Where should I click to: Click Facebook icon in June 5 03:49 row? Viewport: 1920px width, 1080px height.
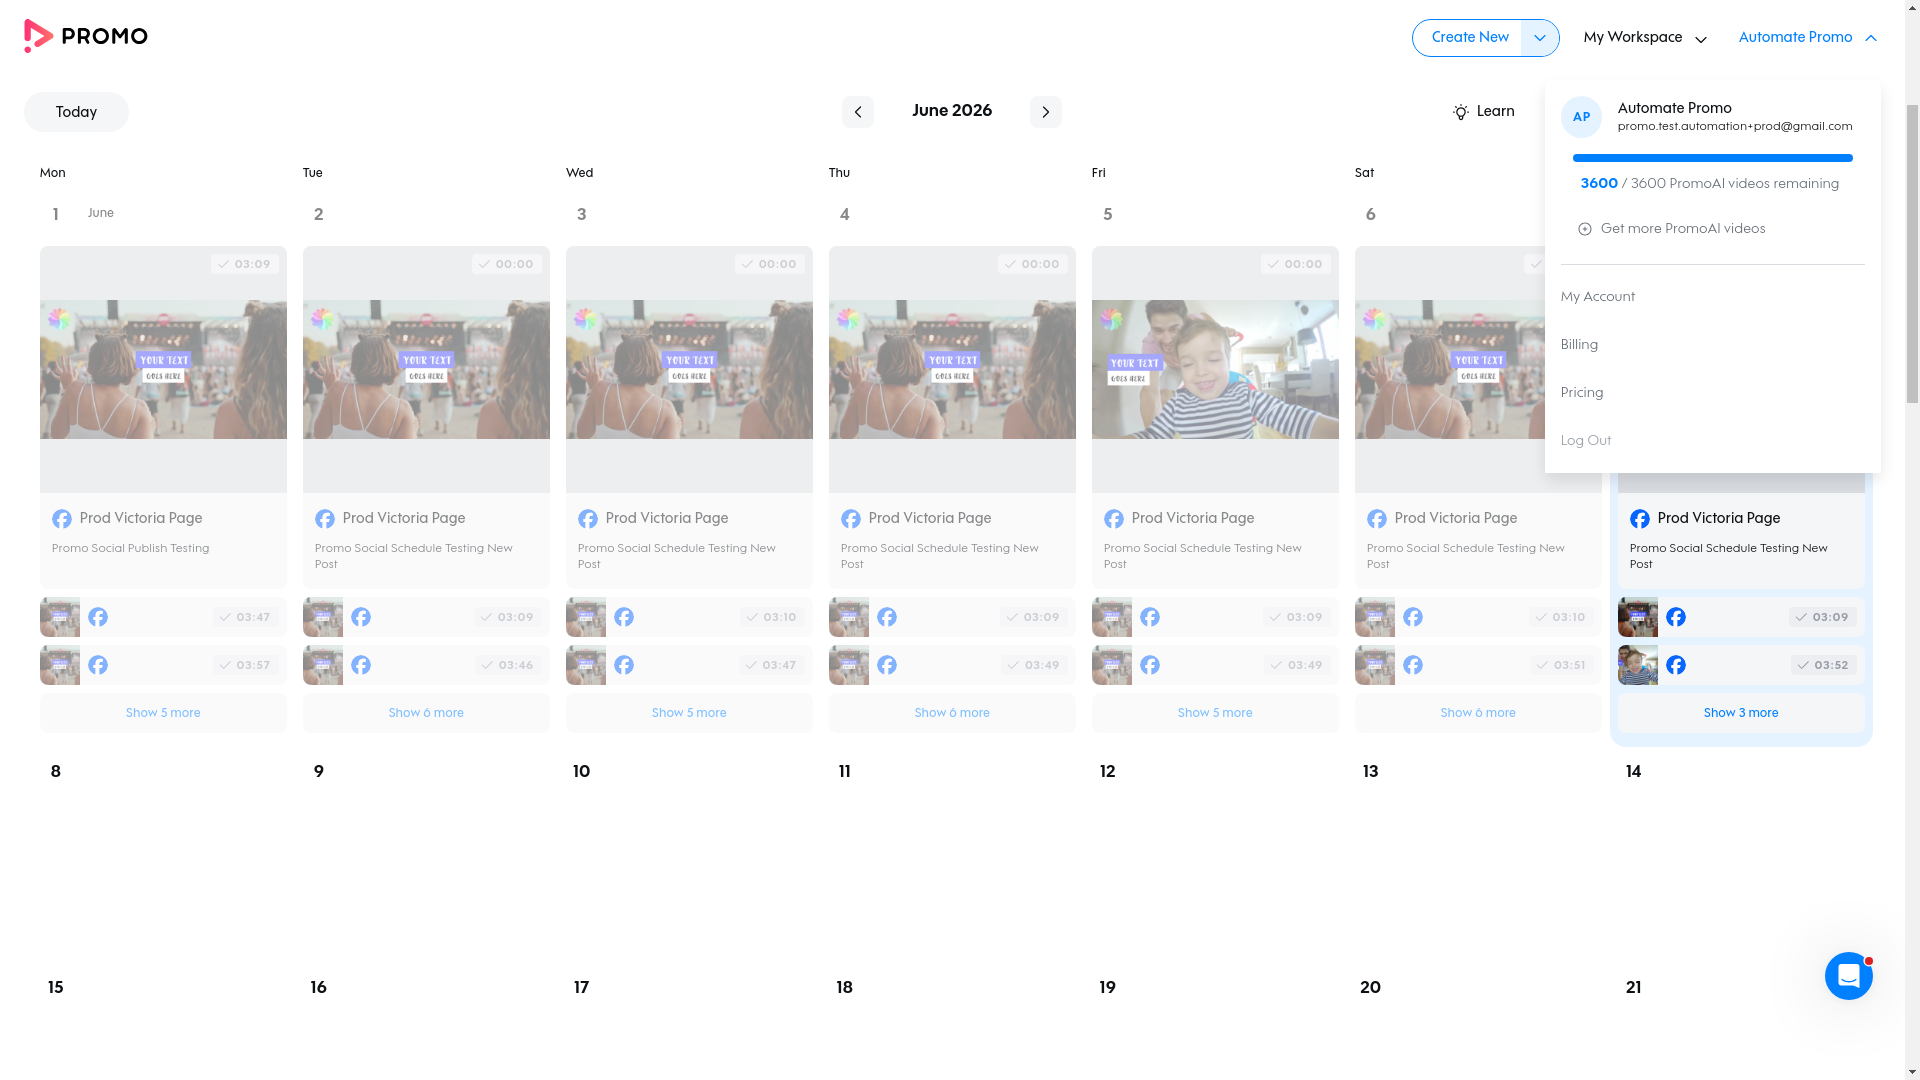click(1150, 665)
